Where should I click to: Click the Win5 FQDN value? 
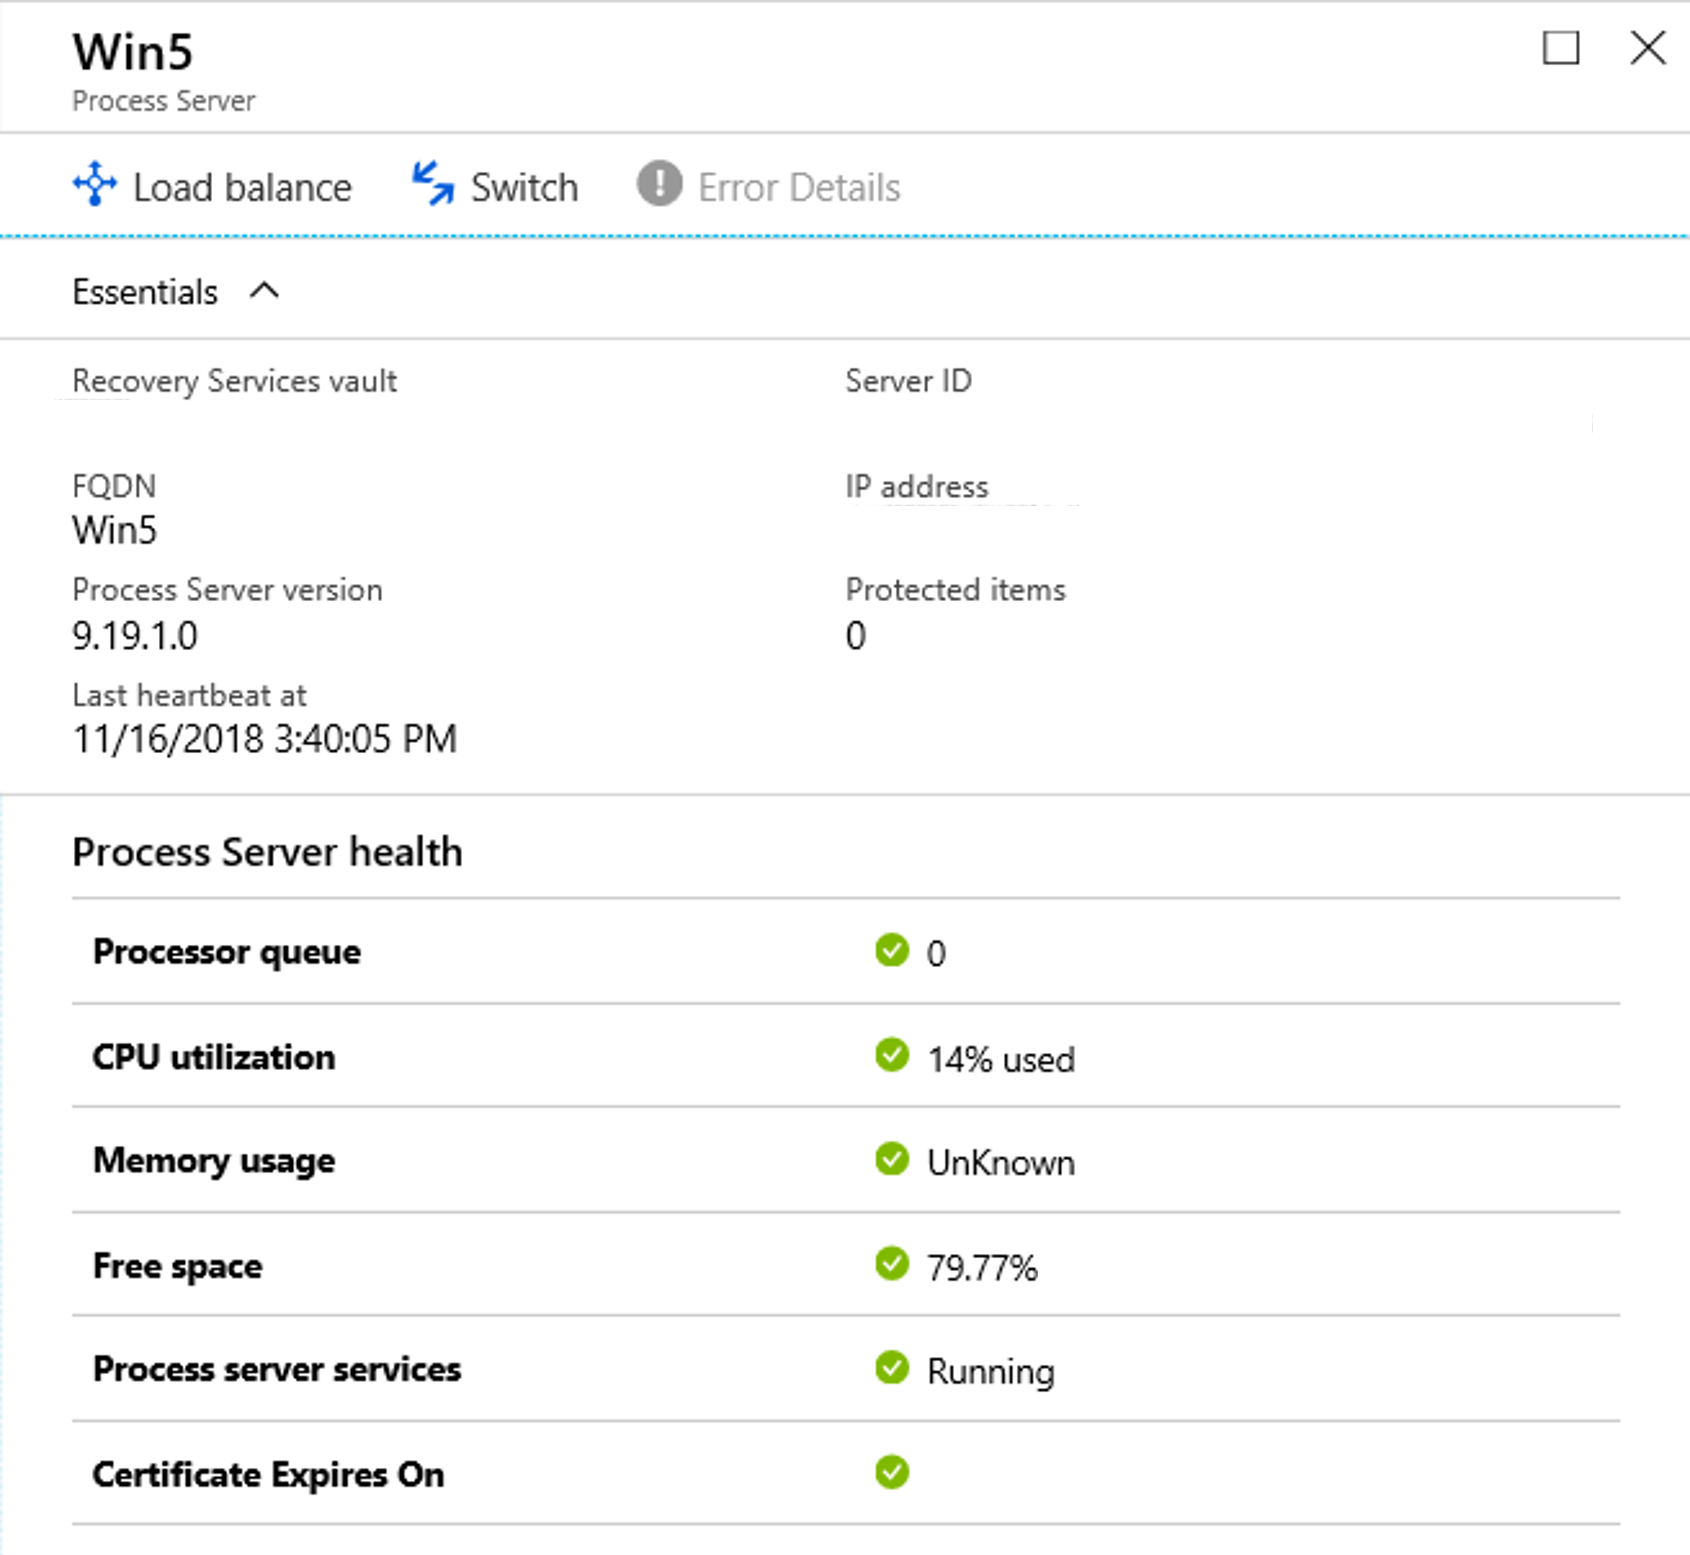point(115,530)
